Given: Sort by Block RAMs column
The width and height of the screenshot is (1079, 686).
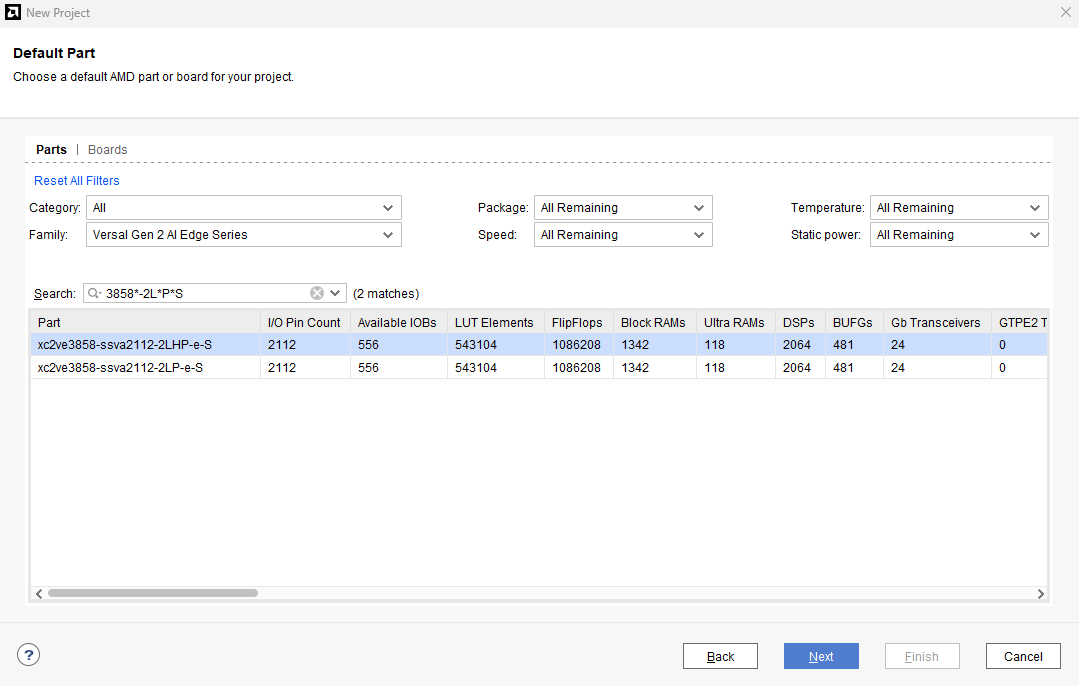Looking at the screenshot, I should (654, 323).
